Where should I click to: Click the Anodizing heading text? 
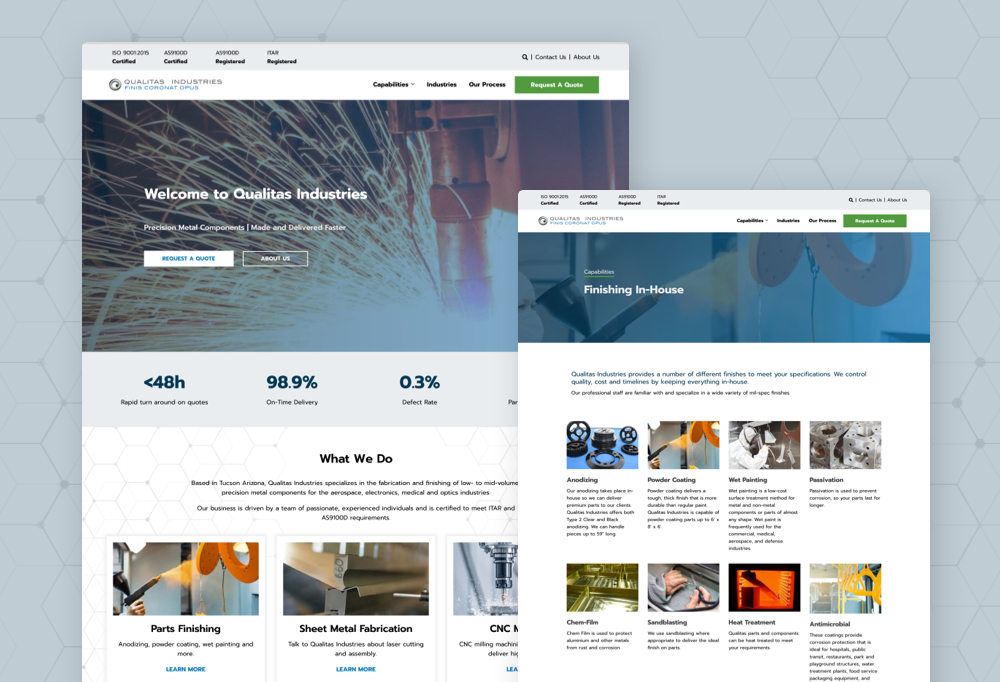point(582,480)
